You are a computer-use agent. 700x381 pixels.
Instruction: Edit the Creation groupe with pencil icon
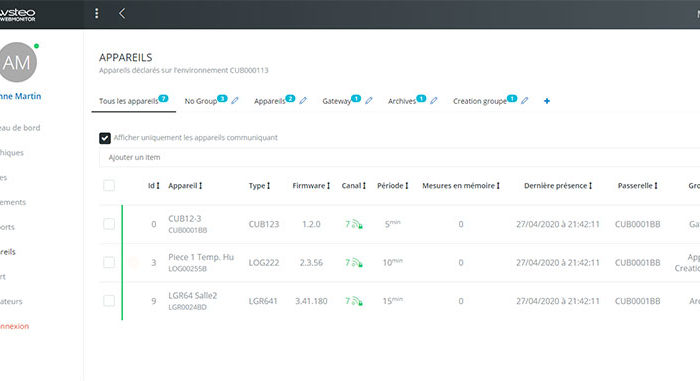(x=525, y=100)
